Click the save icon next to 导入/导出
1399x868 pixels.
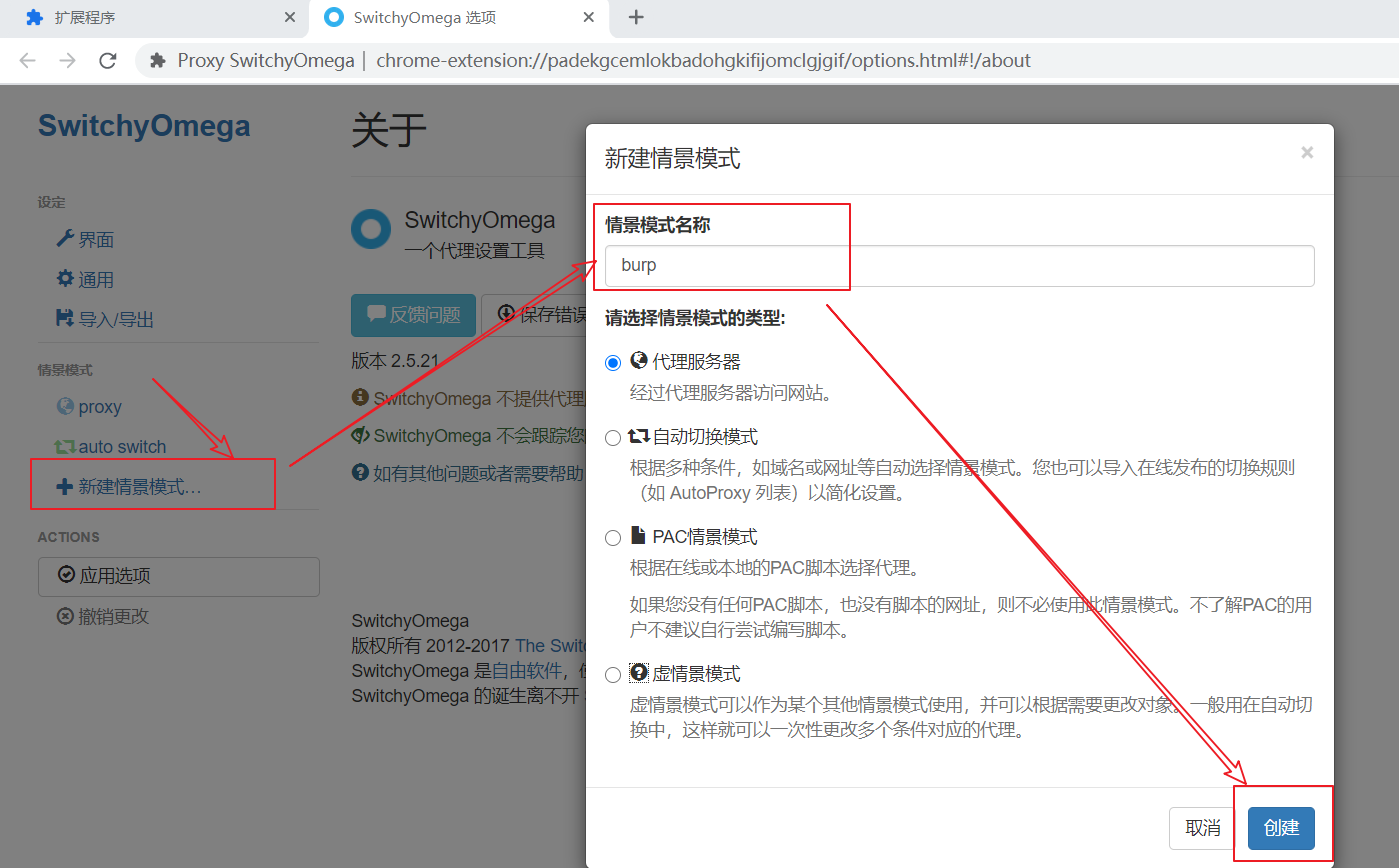coord(65,319)
